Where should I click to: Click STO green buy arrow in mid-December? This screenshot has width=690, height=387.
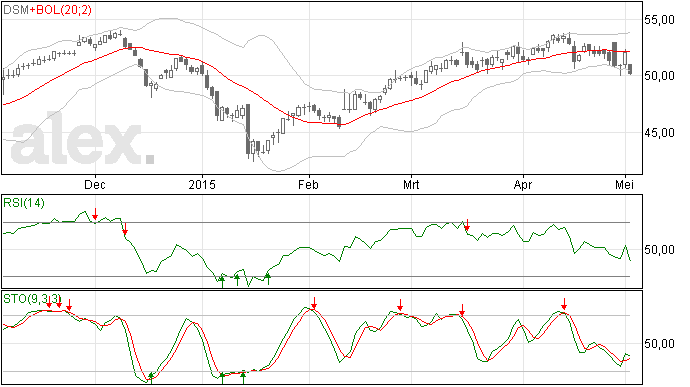point(151,378)
